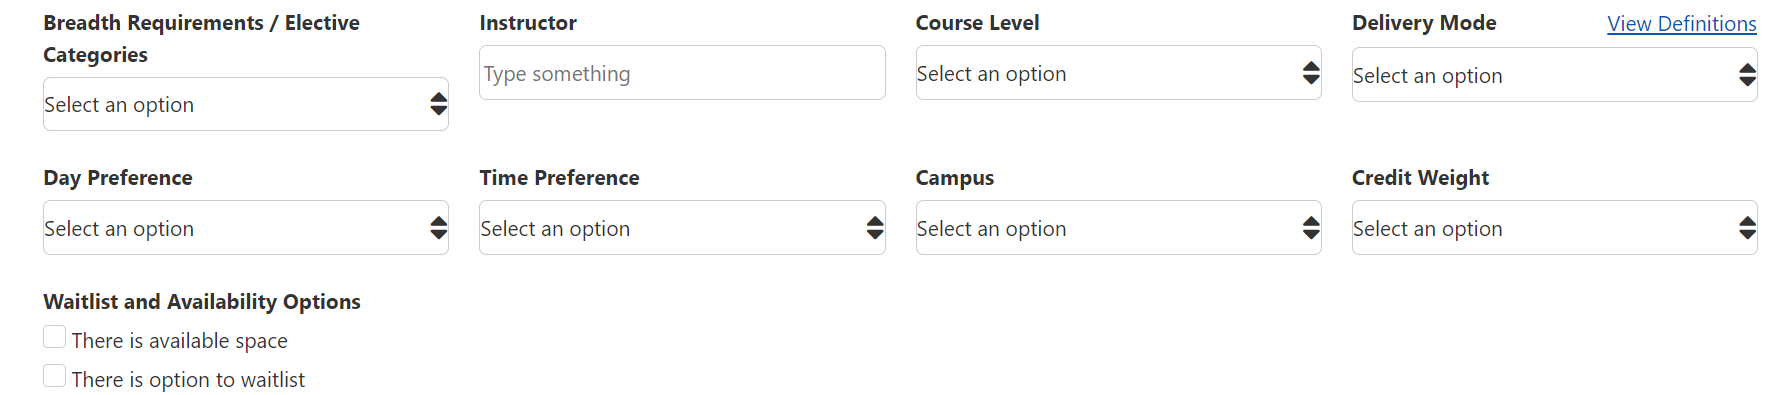Focus the Instructor text field
This screenshot has width=1781, height=395.
coord(682,73)
